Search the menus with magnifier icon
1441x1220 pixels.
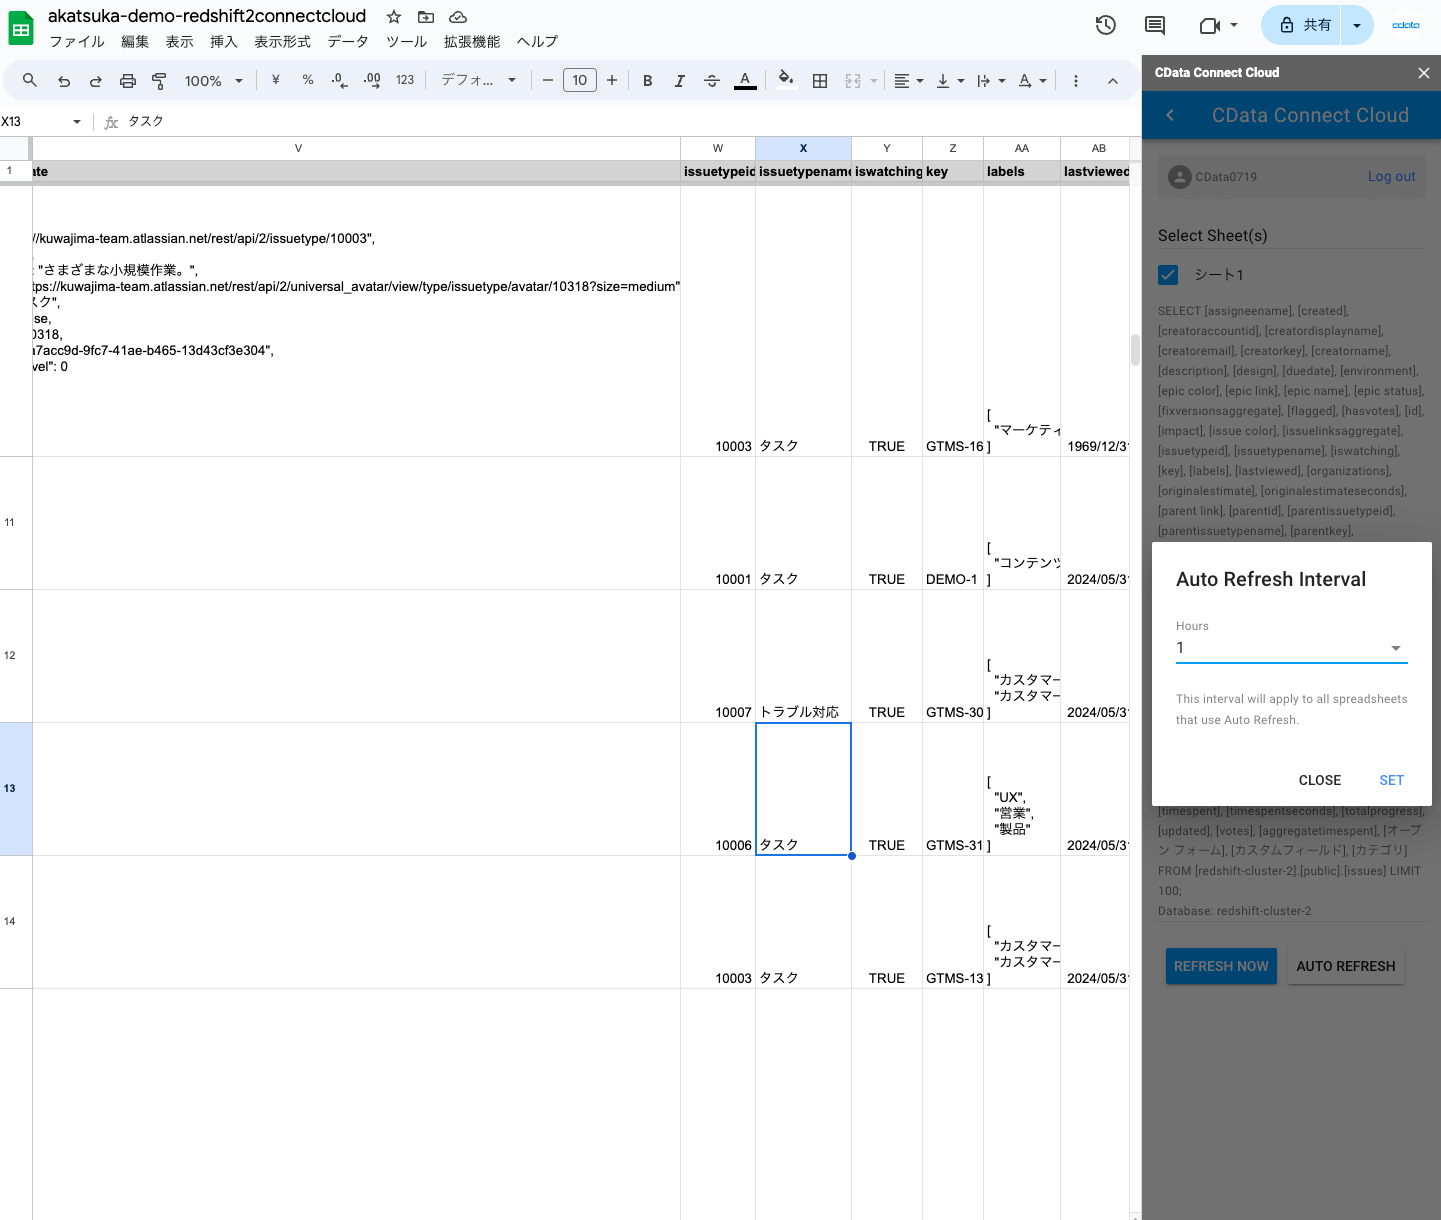(x=30, y=80)
